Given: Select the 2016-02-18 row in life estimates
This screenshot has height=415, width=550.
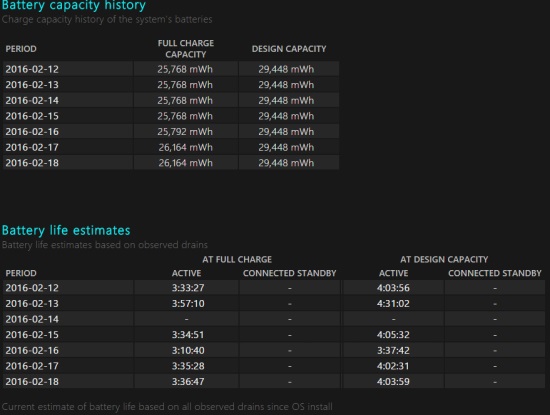Looking at the screenshot, I should 274,382.
